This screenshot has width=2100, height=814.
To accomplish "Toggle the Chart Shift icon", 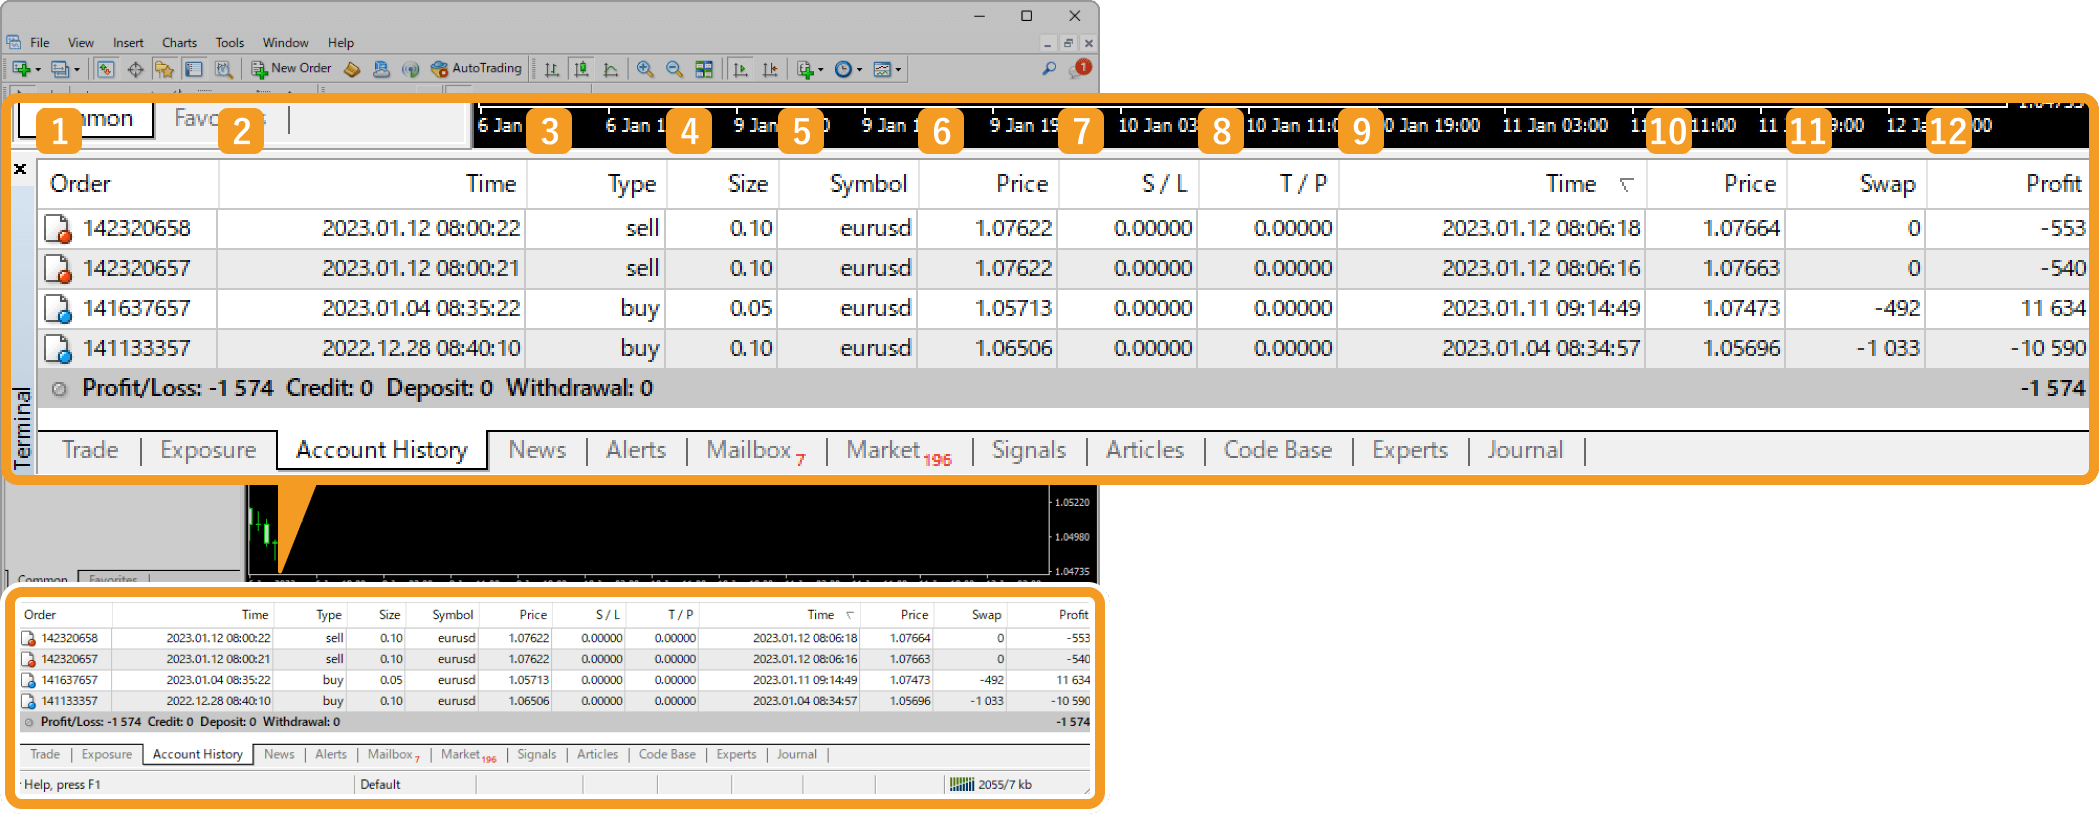I will coord(769,69).
